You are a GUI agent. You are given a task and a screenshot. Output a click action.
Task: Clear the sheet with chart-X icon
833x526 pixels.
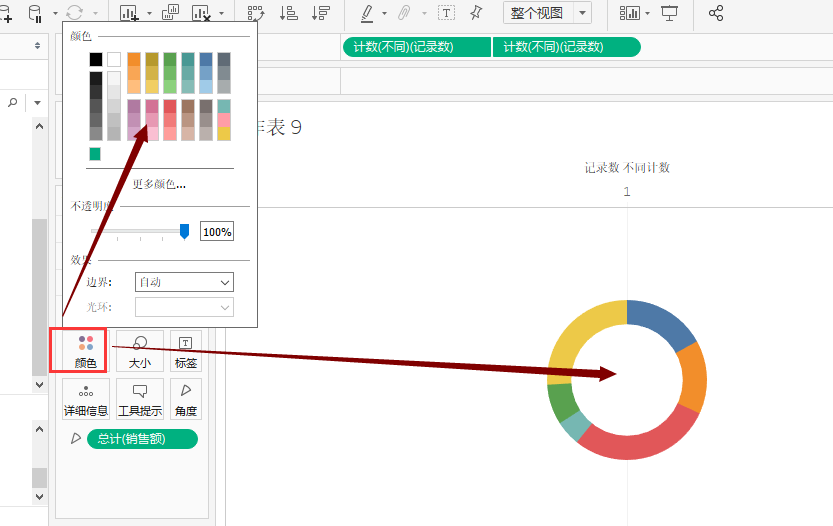coord(201,13)
